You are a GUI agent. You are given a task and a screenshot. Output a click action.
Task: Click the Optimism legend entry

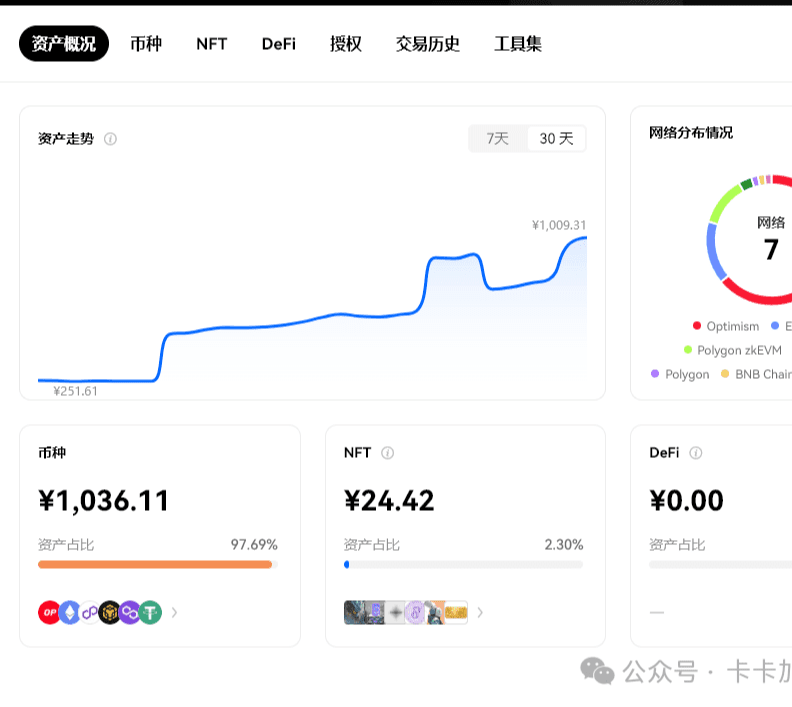click(x=726, y=326)
